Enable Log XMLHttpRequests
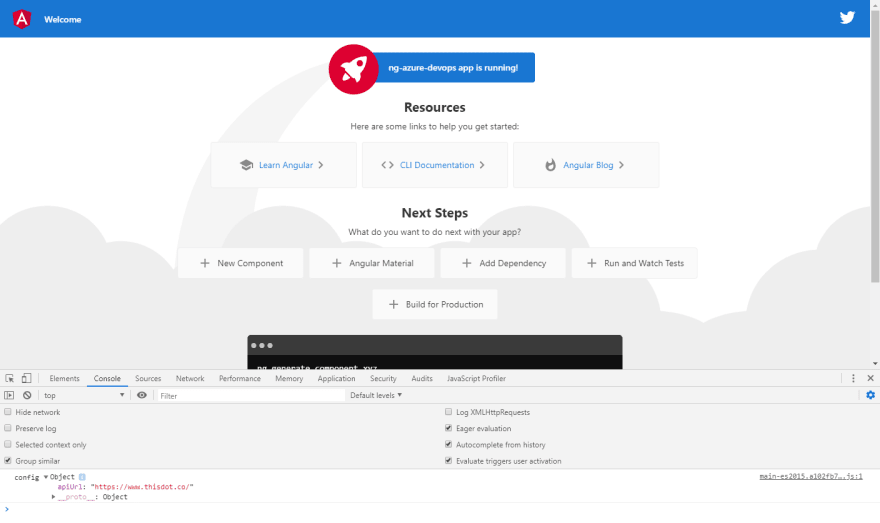 tap(448, 412)
